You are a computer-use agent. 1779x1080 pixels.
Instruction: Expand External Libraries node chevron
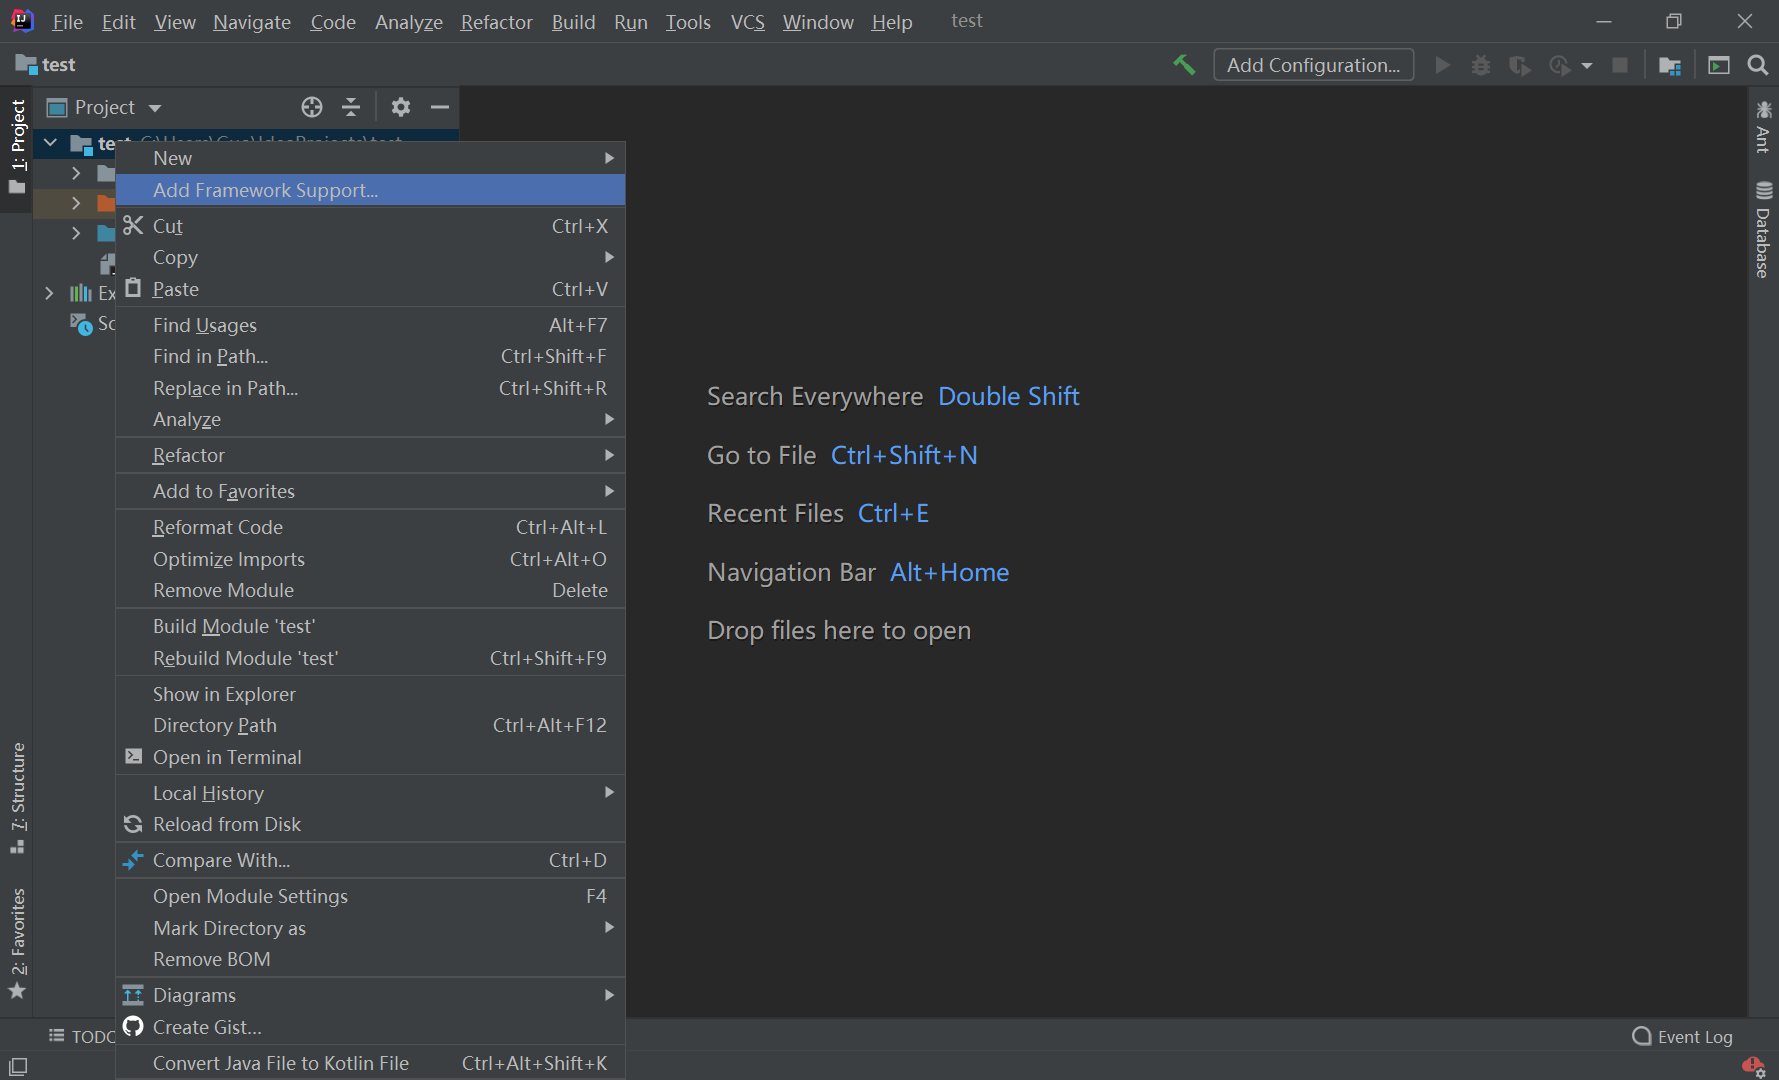click(x=49, y=293)
